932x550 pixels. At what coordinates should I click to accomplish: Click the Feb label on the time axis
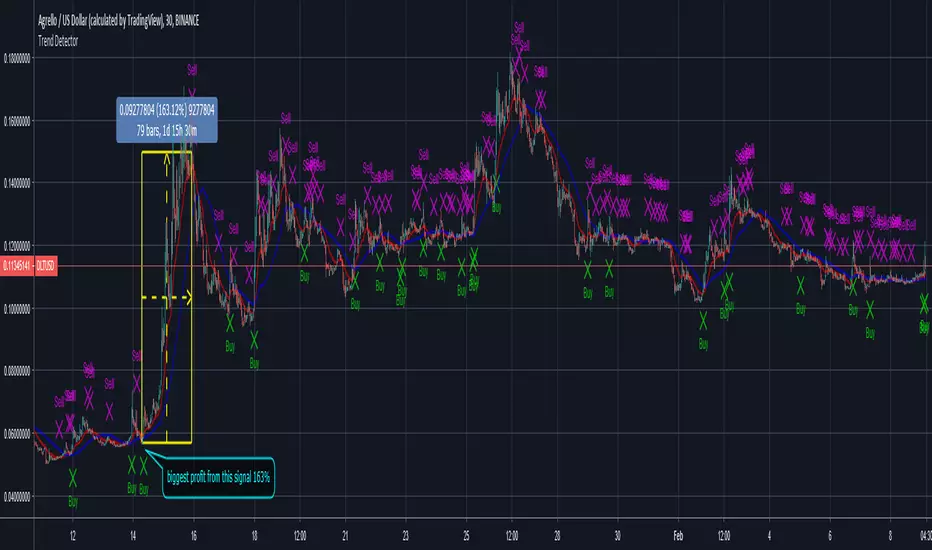pos(677,534)
